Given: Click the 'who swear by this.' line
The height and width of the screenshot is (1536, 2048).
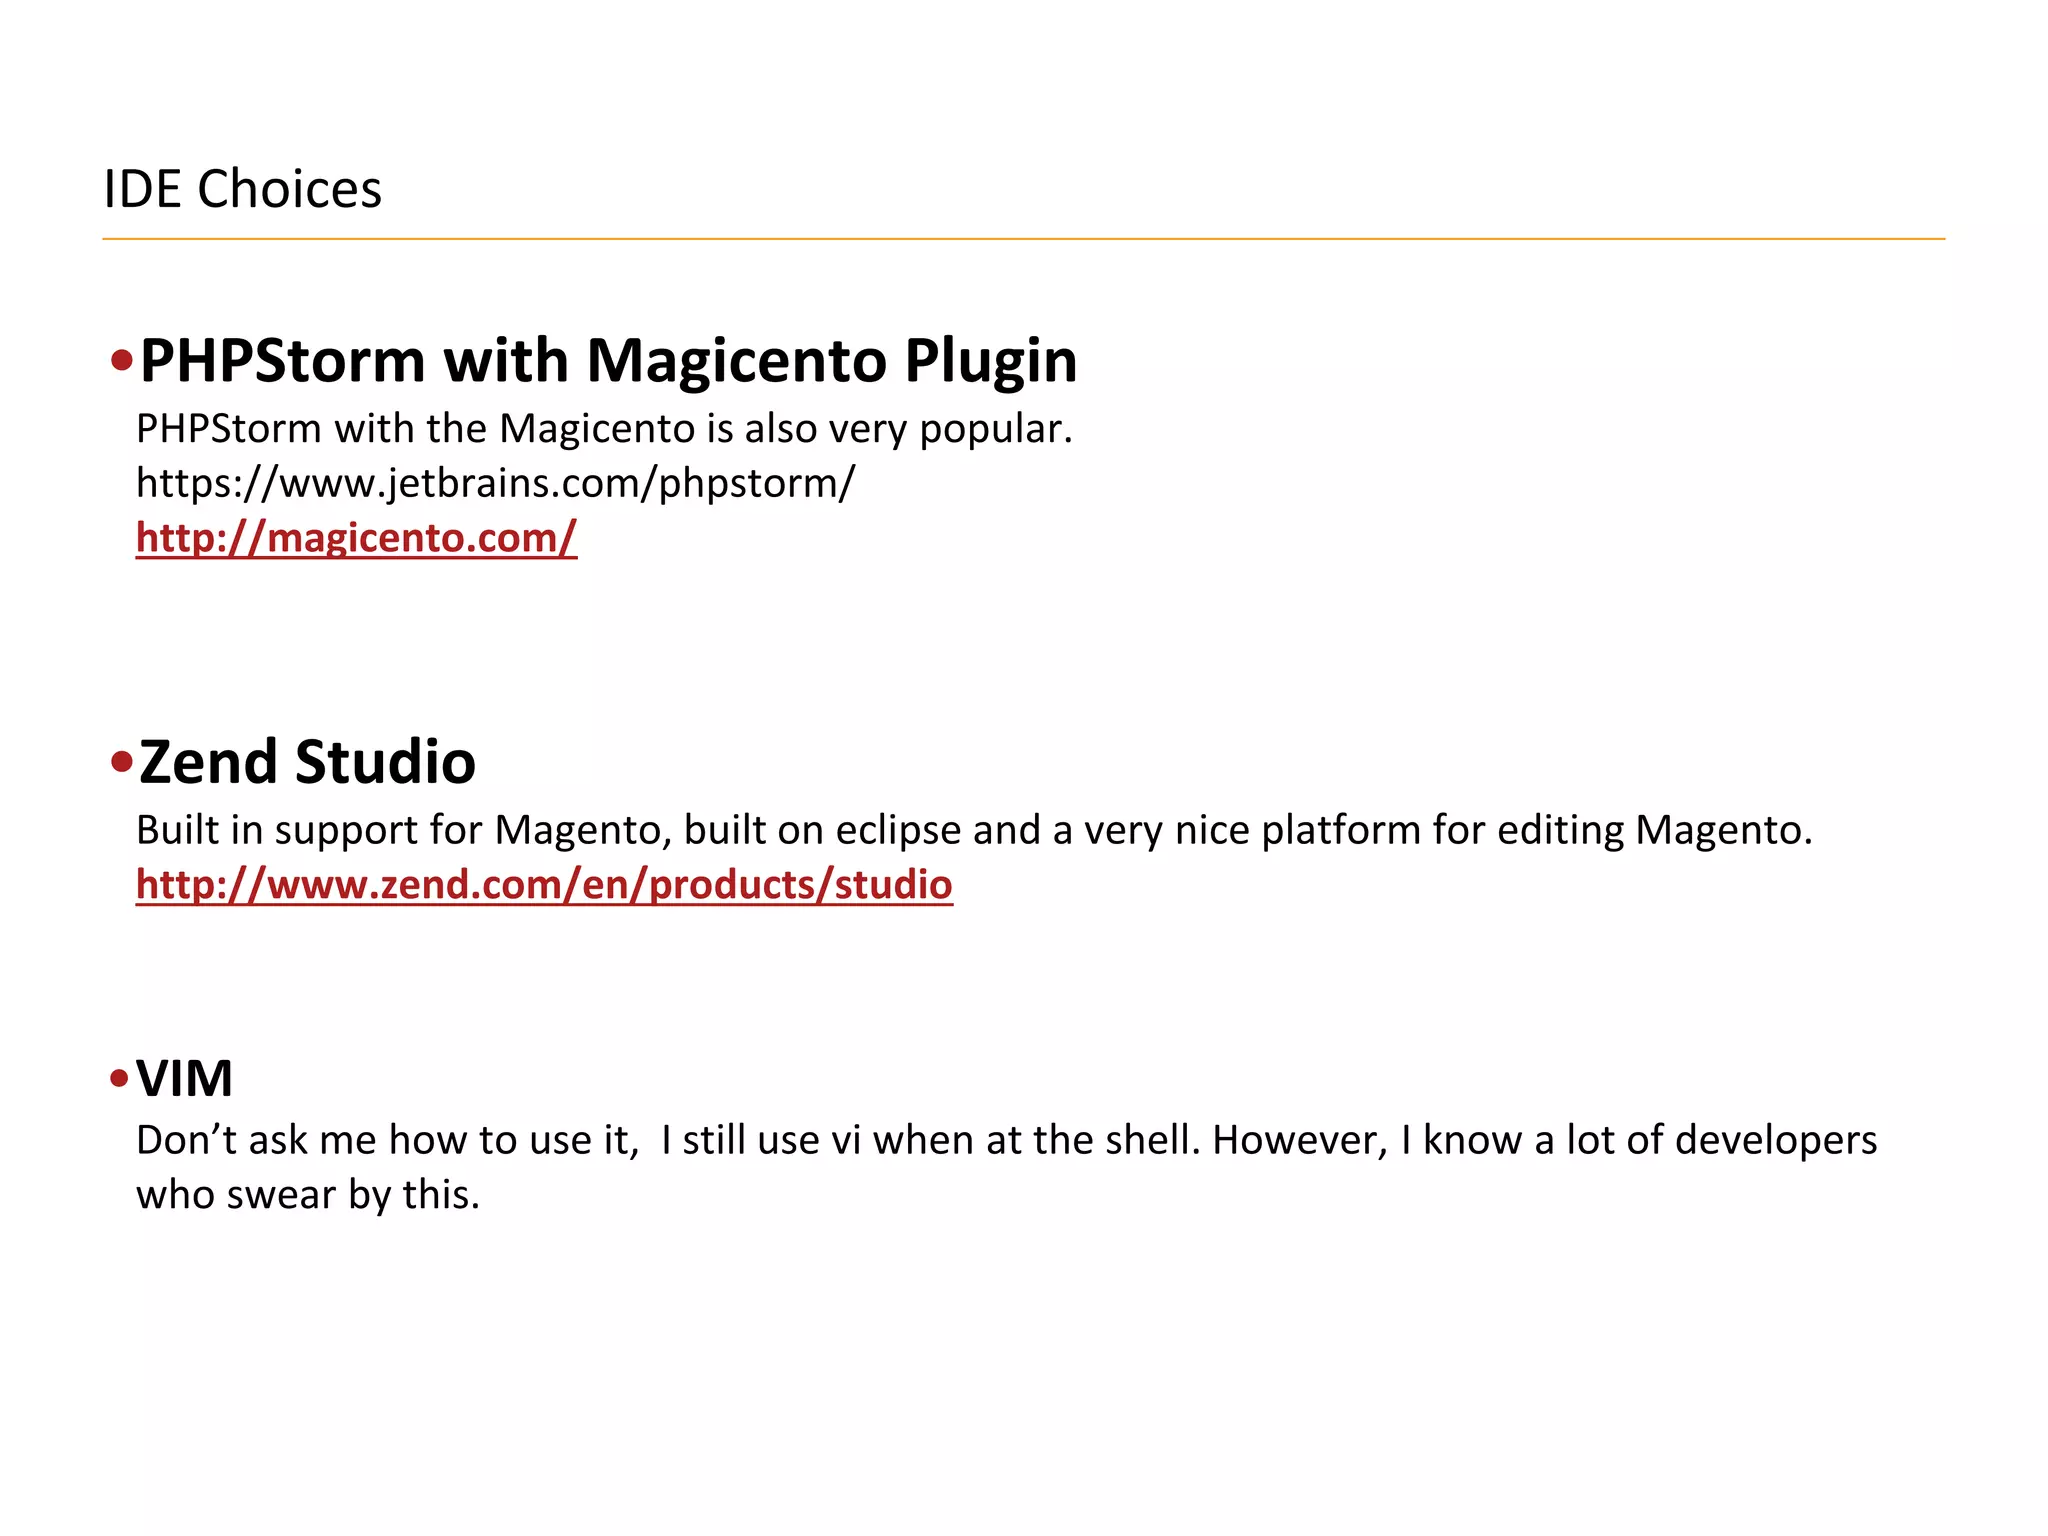Looking at the screenshot, I should coord(308,1195).
